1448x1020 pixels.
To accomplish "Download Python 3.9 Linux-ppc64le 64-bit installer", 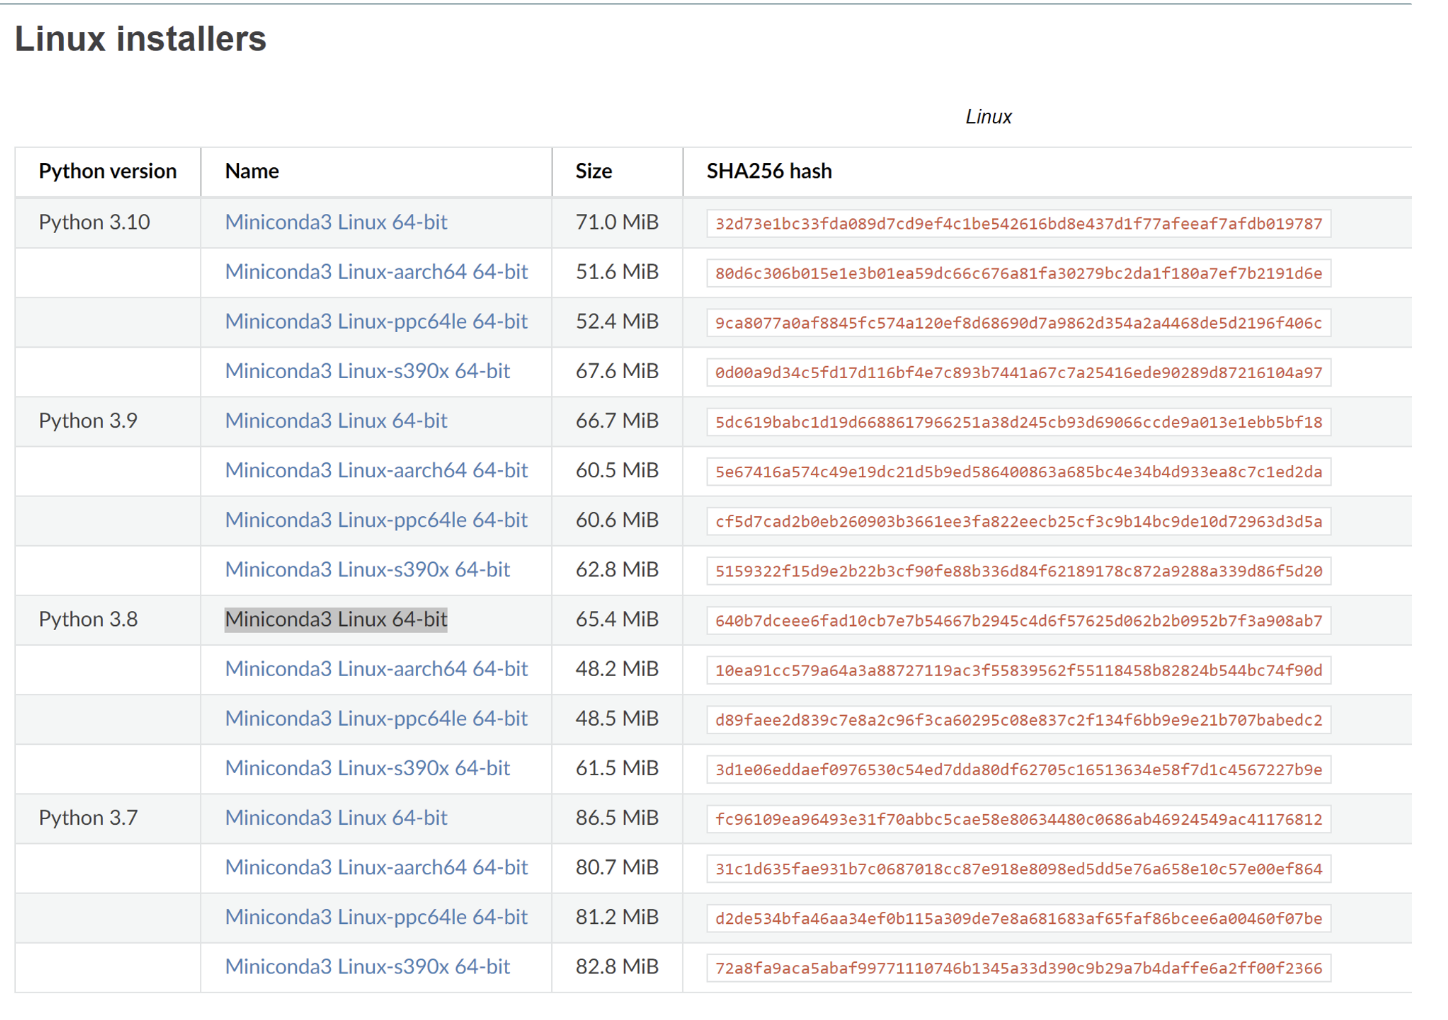I will (376, 520).
